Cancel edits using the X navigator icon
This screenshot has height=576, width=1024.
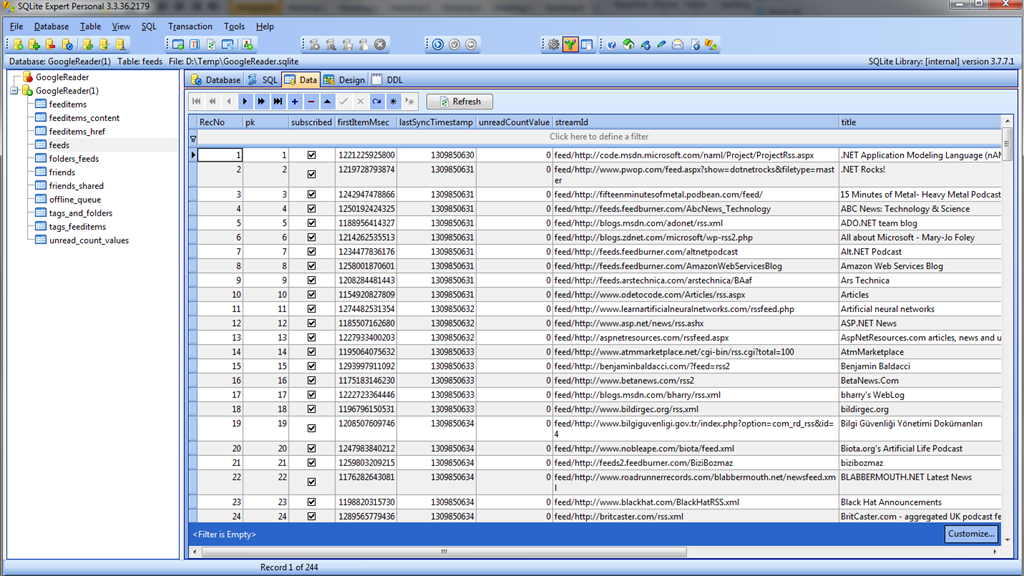pyautogui.click(x=360, y=101)
